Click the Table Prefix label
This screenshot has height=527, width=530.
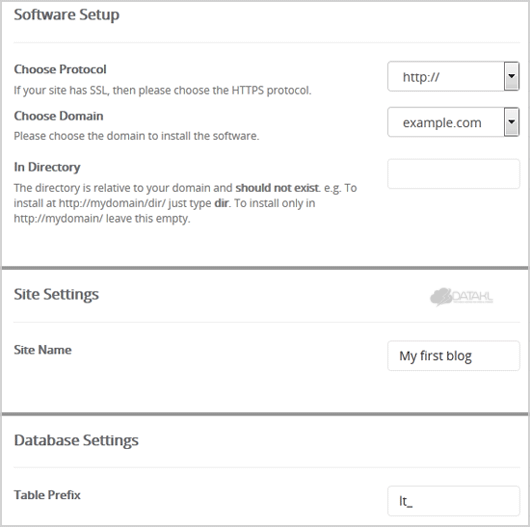coord(47,495)
